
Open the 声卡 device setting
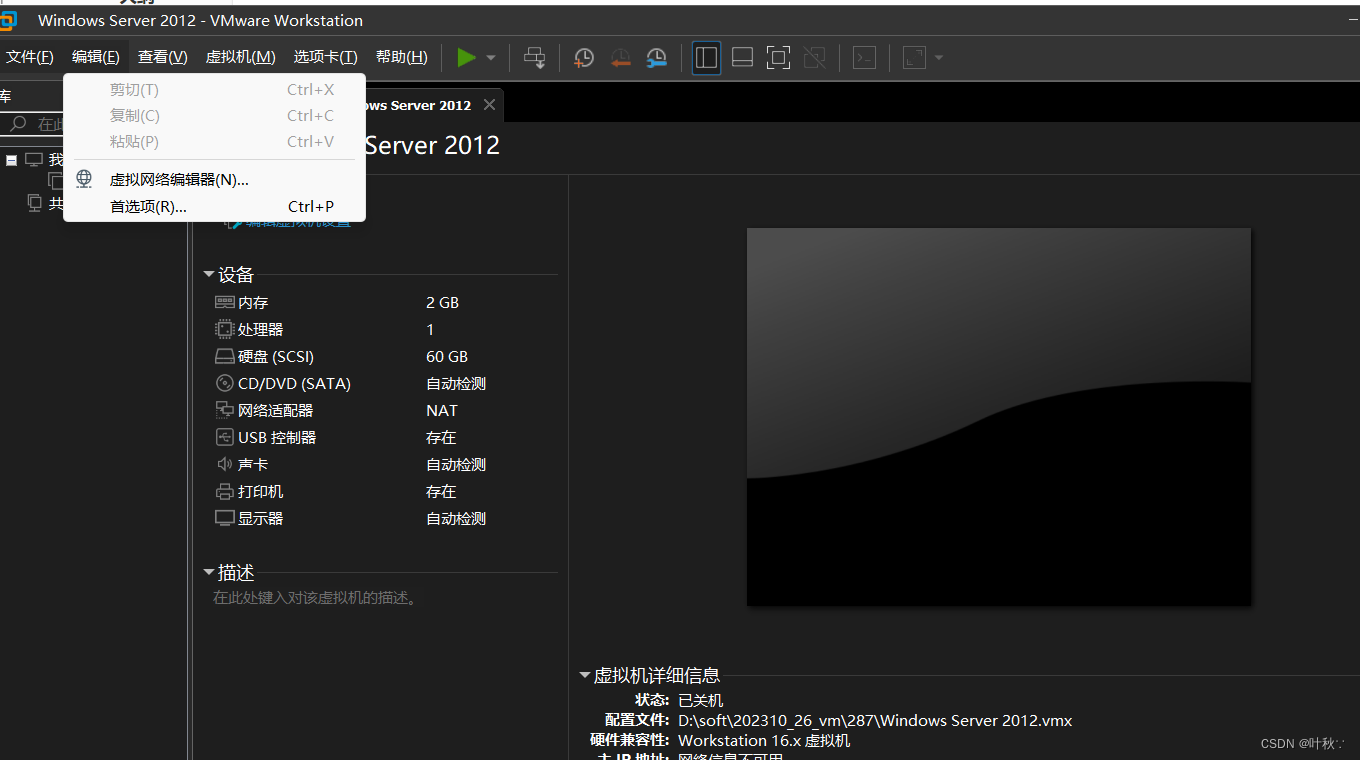pyautogui.click(x=253, y=464)
